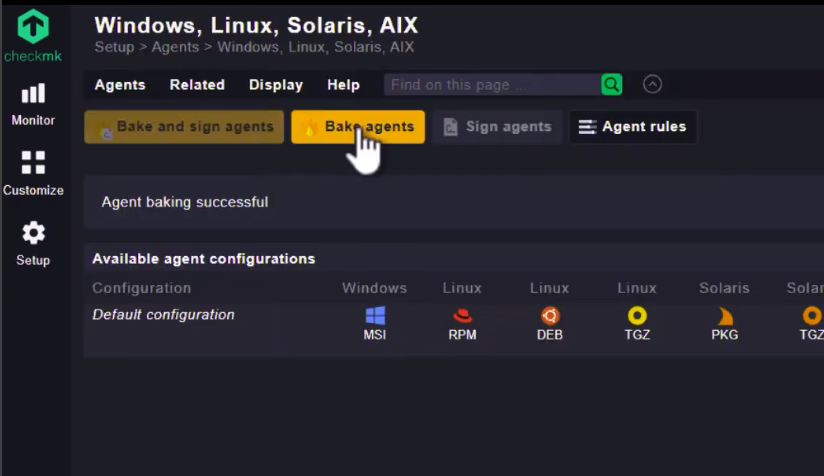Download the Linux TGZ agent
Image resolution: width=824 pixels, height=476 pixels.
coord(637,324)
